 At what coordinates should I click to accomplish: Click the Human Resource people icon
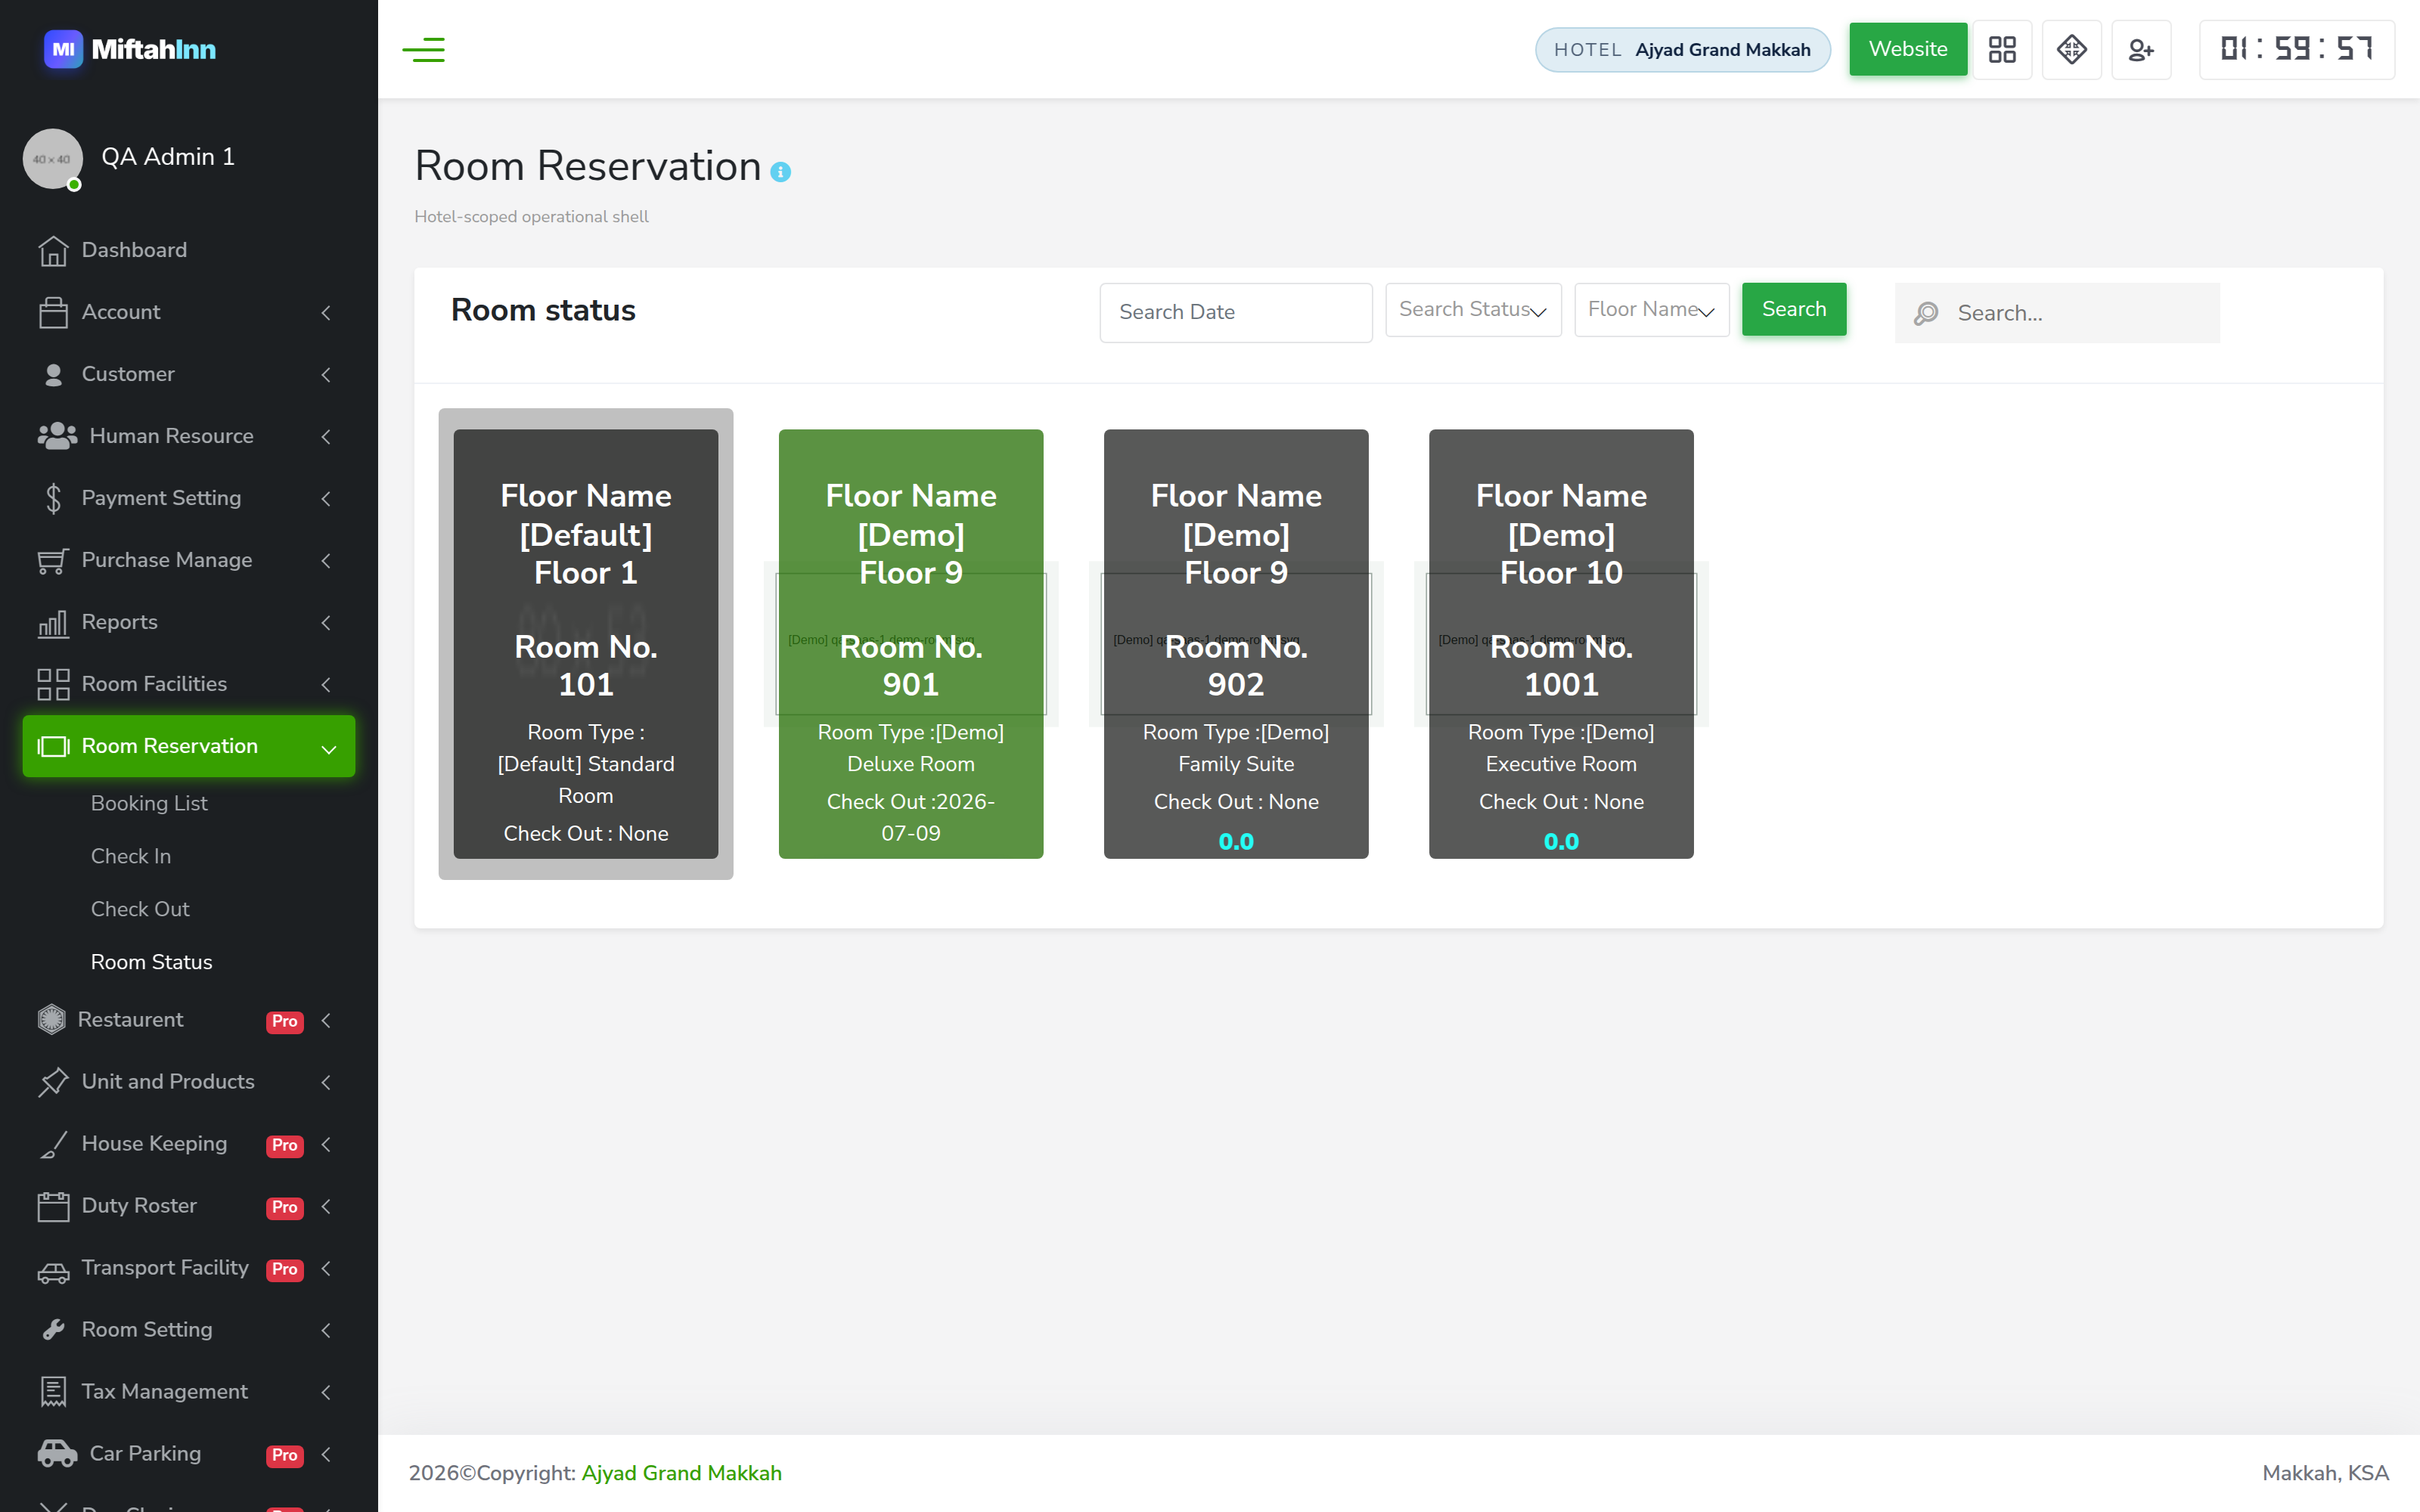(x=57, y=436)
